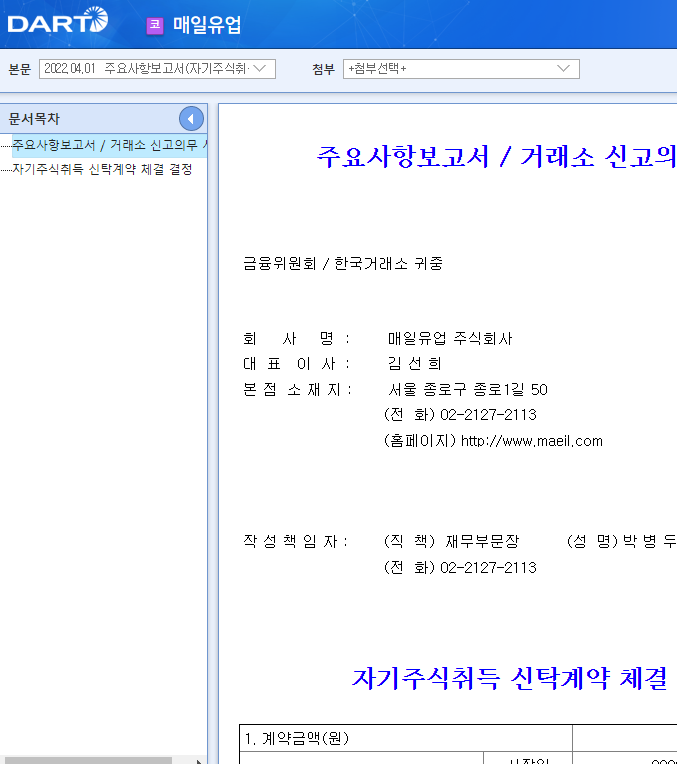Click the 금융위원회 / 한국거래소 귀중 line
677x764 pixels.
[343, 264]
